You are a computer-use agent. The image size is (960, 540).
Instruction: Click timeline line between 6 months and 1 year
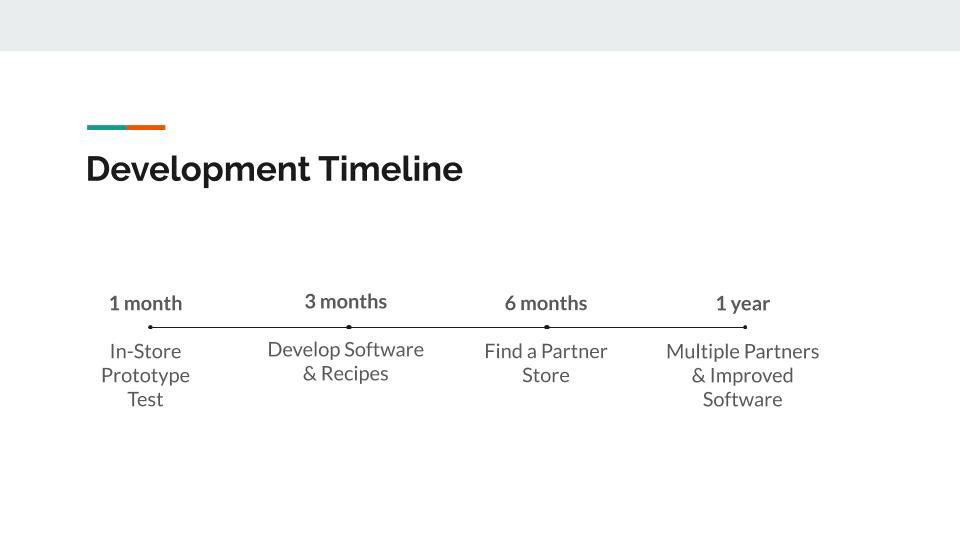click(x=646, y=327)
